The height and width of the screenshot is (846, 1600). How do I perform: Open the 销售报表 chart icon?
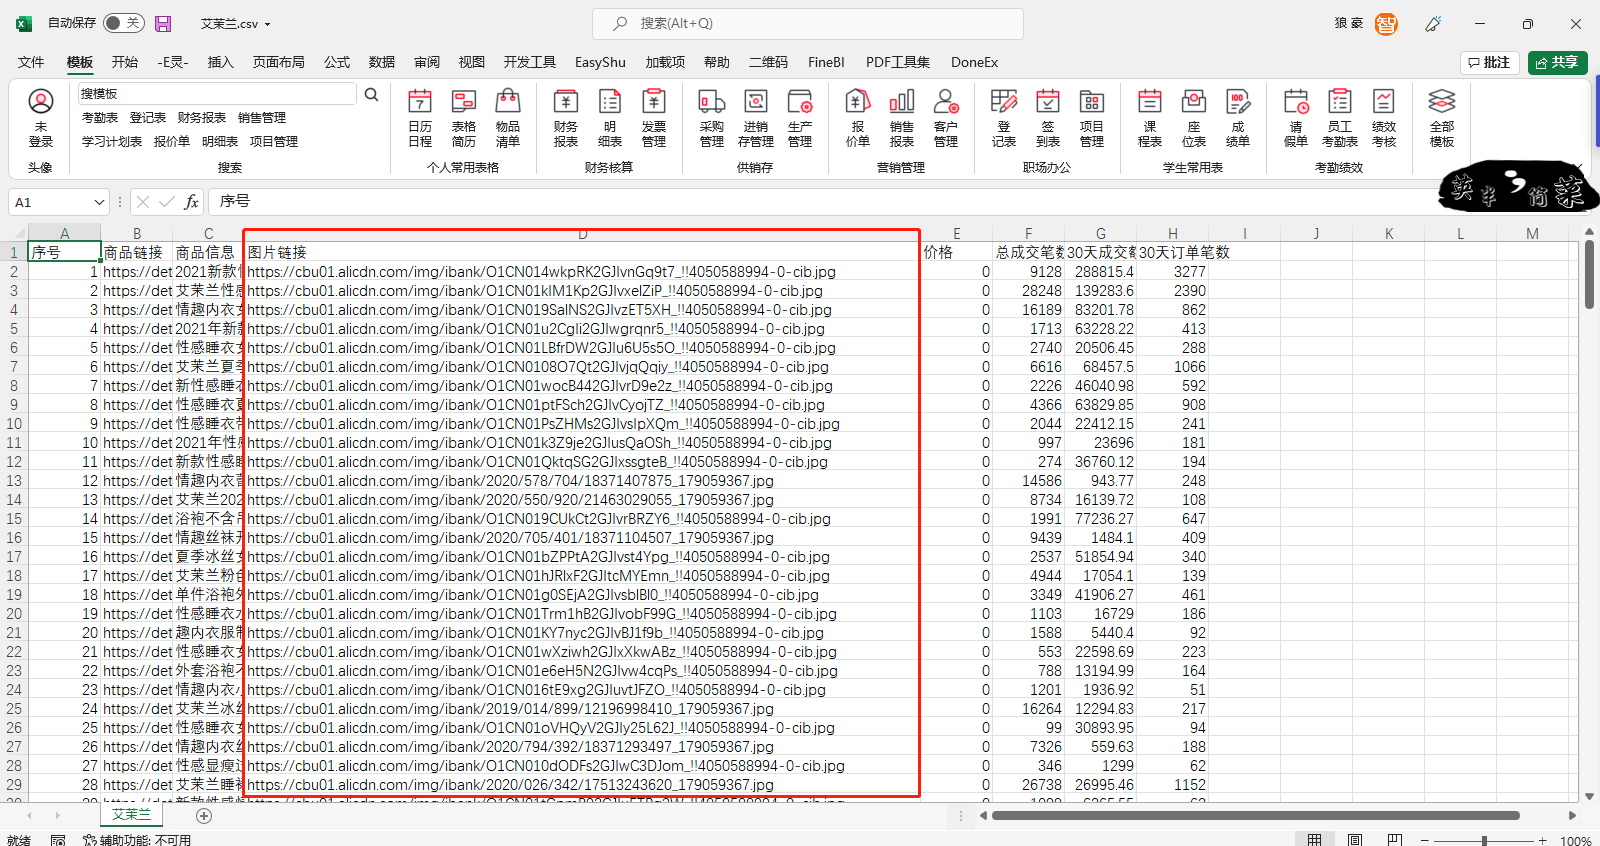point(902,118)
